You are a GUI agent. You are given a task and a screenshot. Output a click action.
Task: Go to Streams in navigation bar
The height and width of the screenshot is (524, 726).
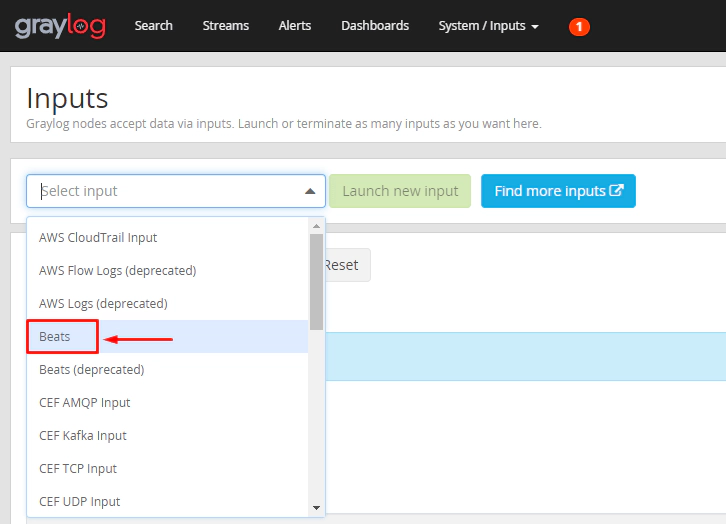[x=226, y=26]
